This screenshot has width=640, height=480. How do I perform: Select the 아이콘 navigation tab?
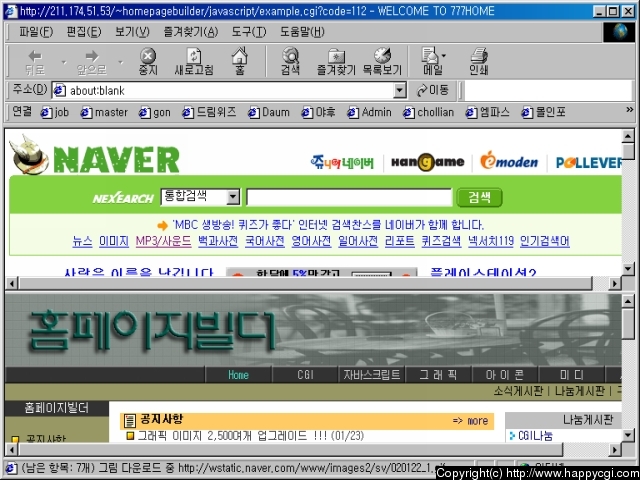coord(505,375)
